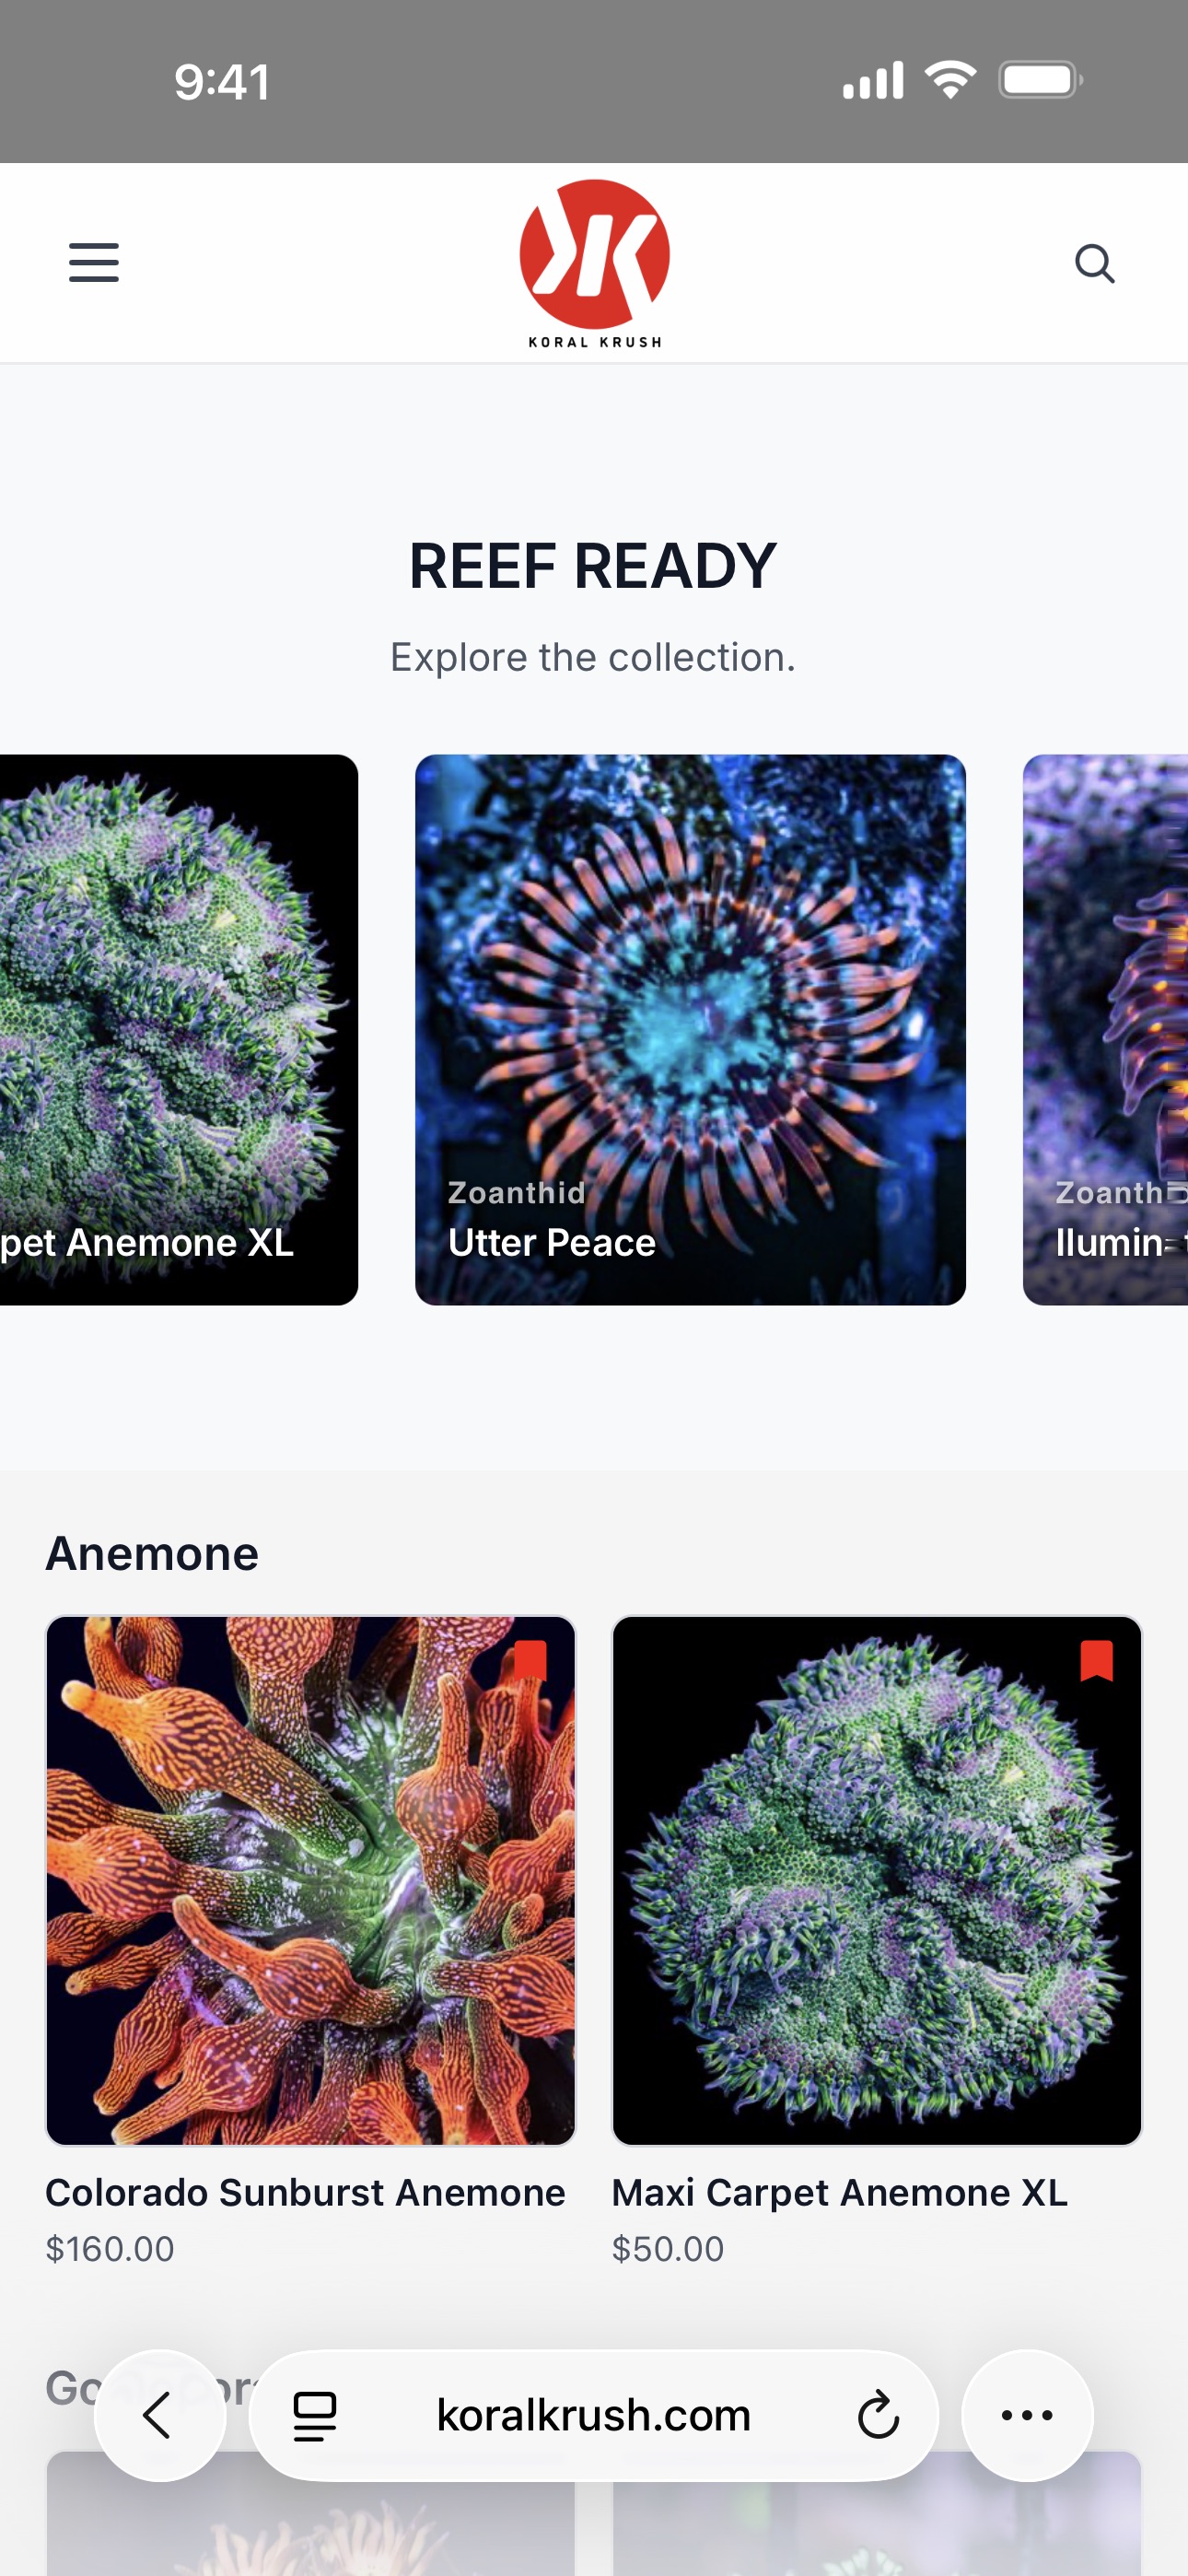Screen dimensions: 1188x2576
Task: Tap the search magnifier icon
Action: tap(1094, 263)
